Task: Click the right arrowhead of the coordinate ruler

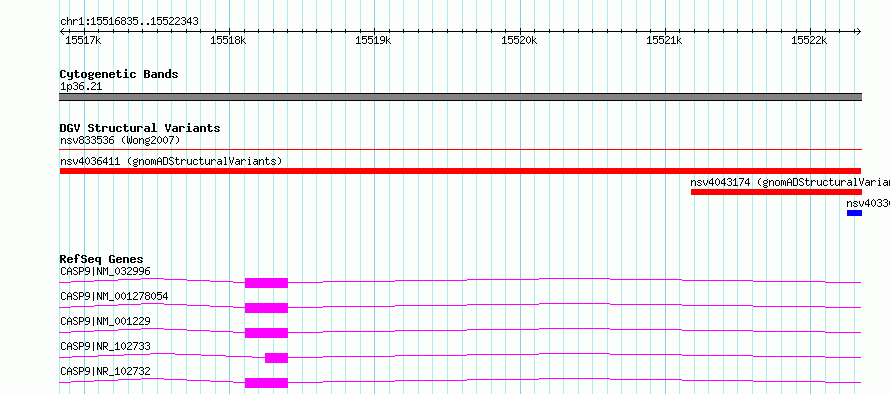Action: pyautogui.click(x=858, y=31)
